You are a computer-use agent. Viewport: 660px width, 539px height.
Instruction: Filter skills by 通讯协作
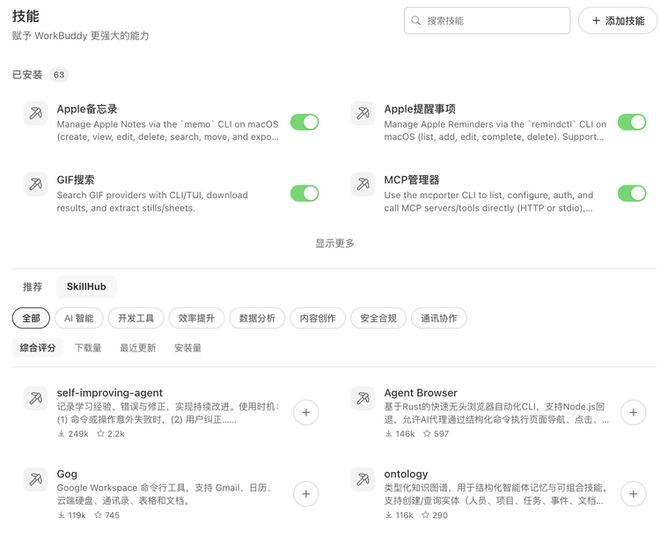click(x=439, y=318)
